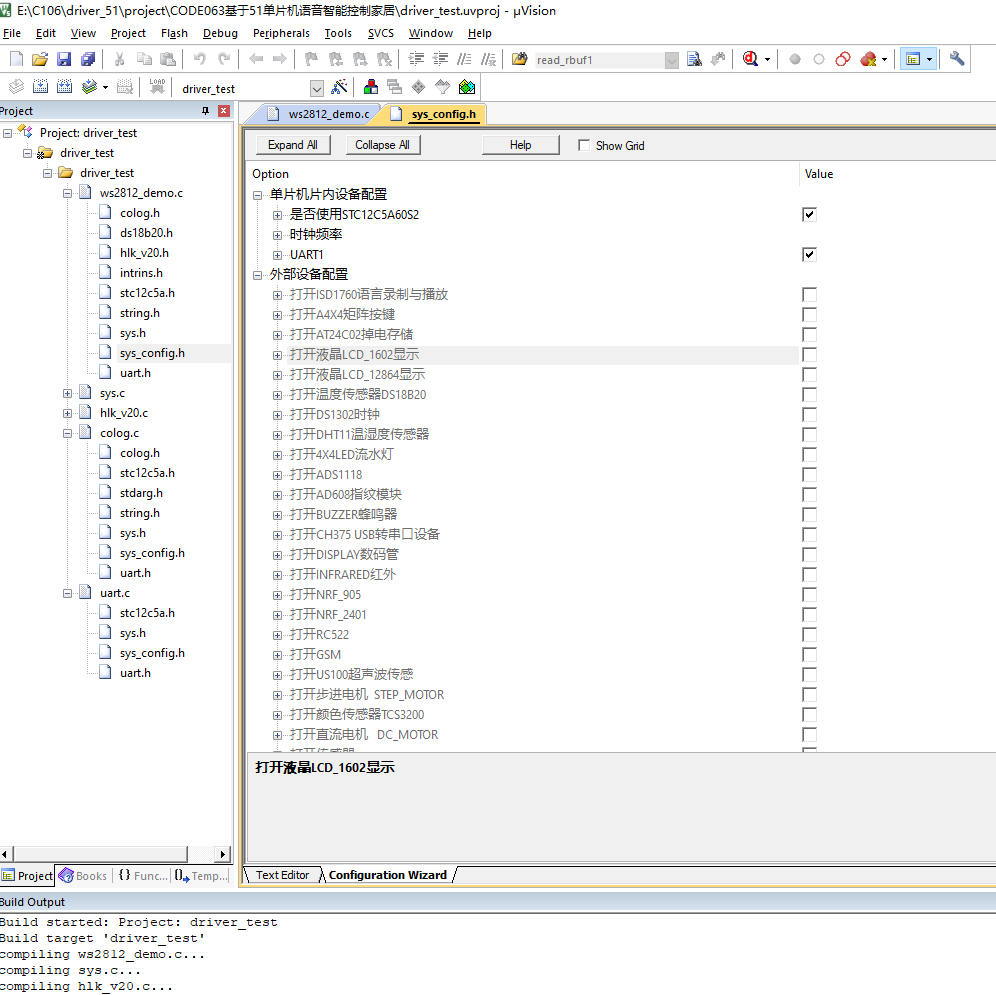996x995 pixels.
Task: Close the Project panel
Action: coord(224,111)
